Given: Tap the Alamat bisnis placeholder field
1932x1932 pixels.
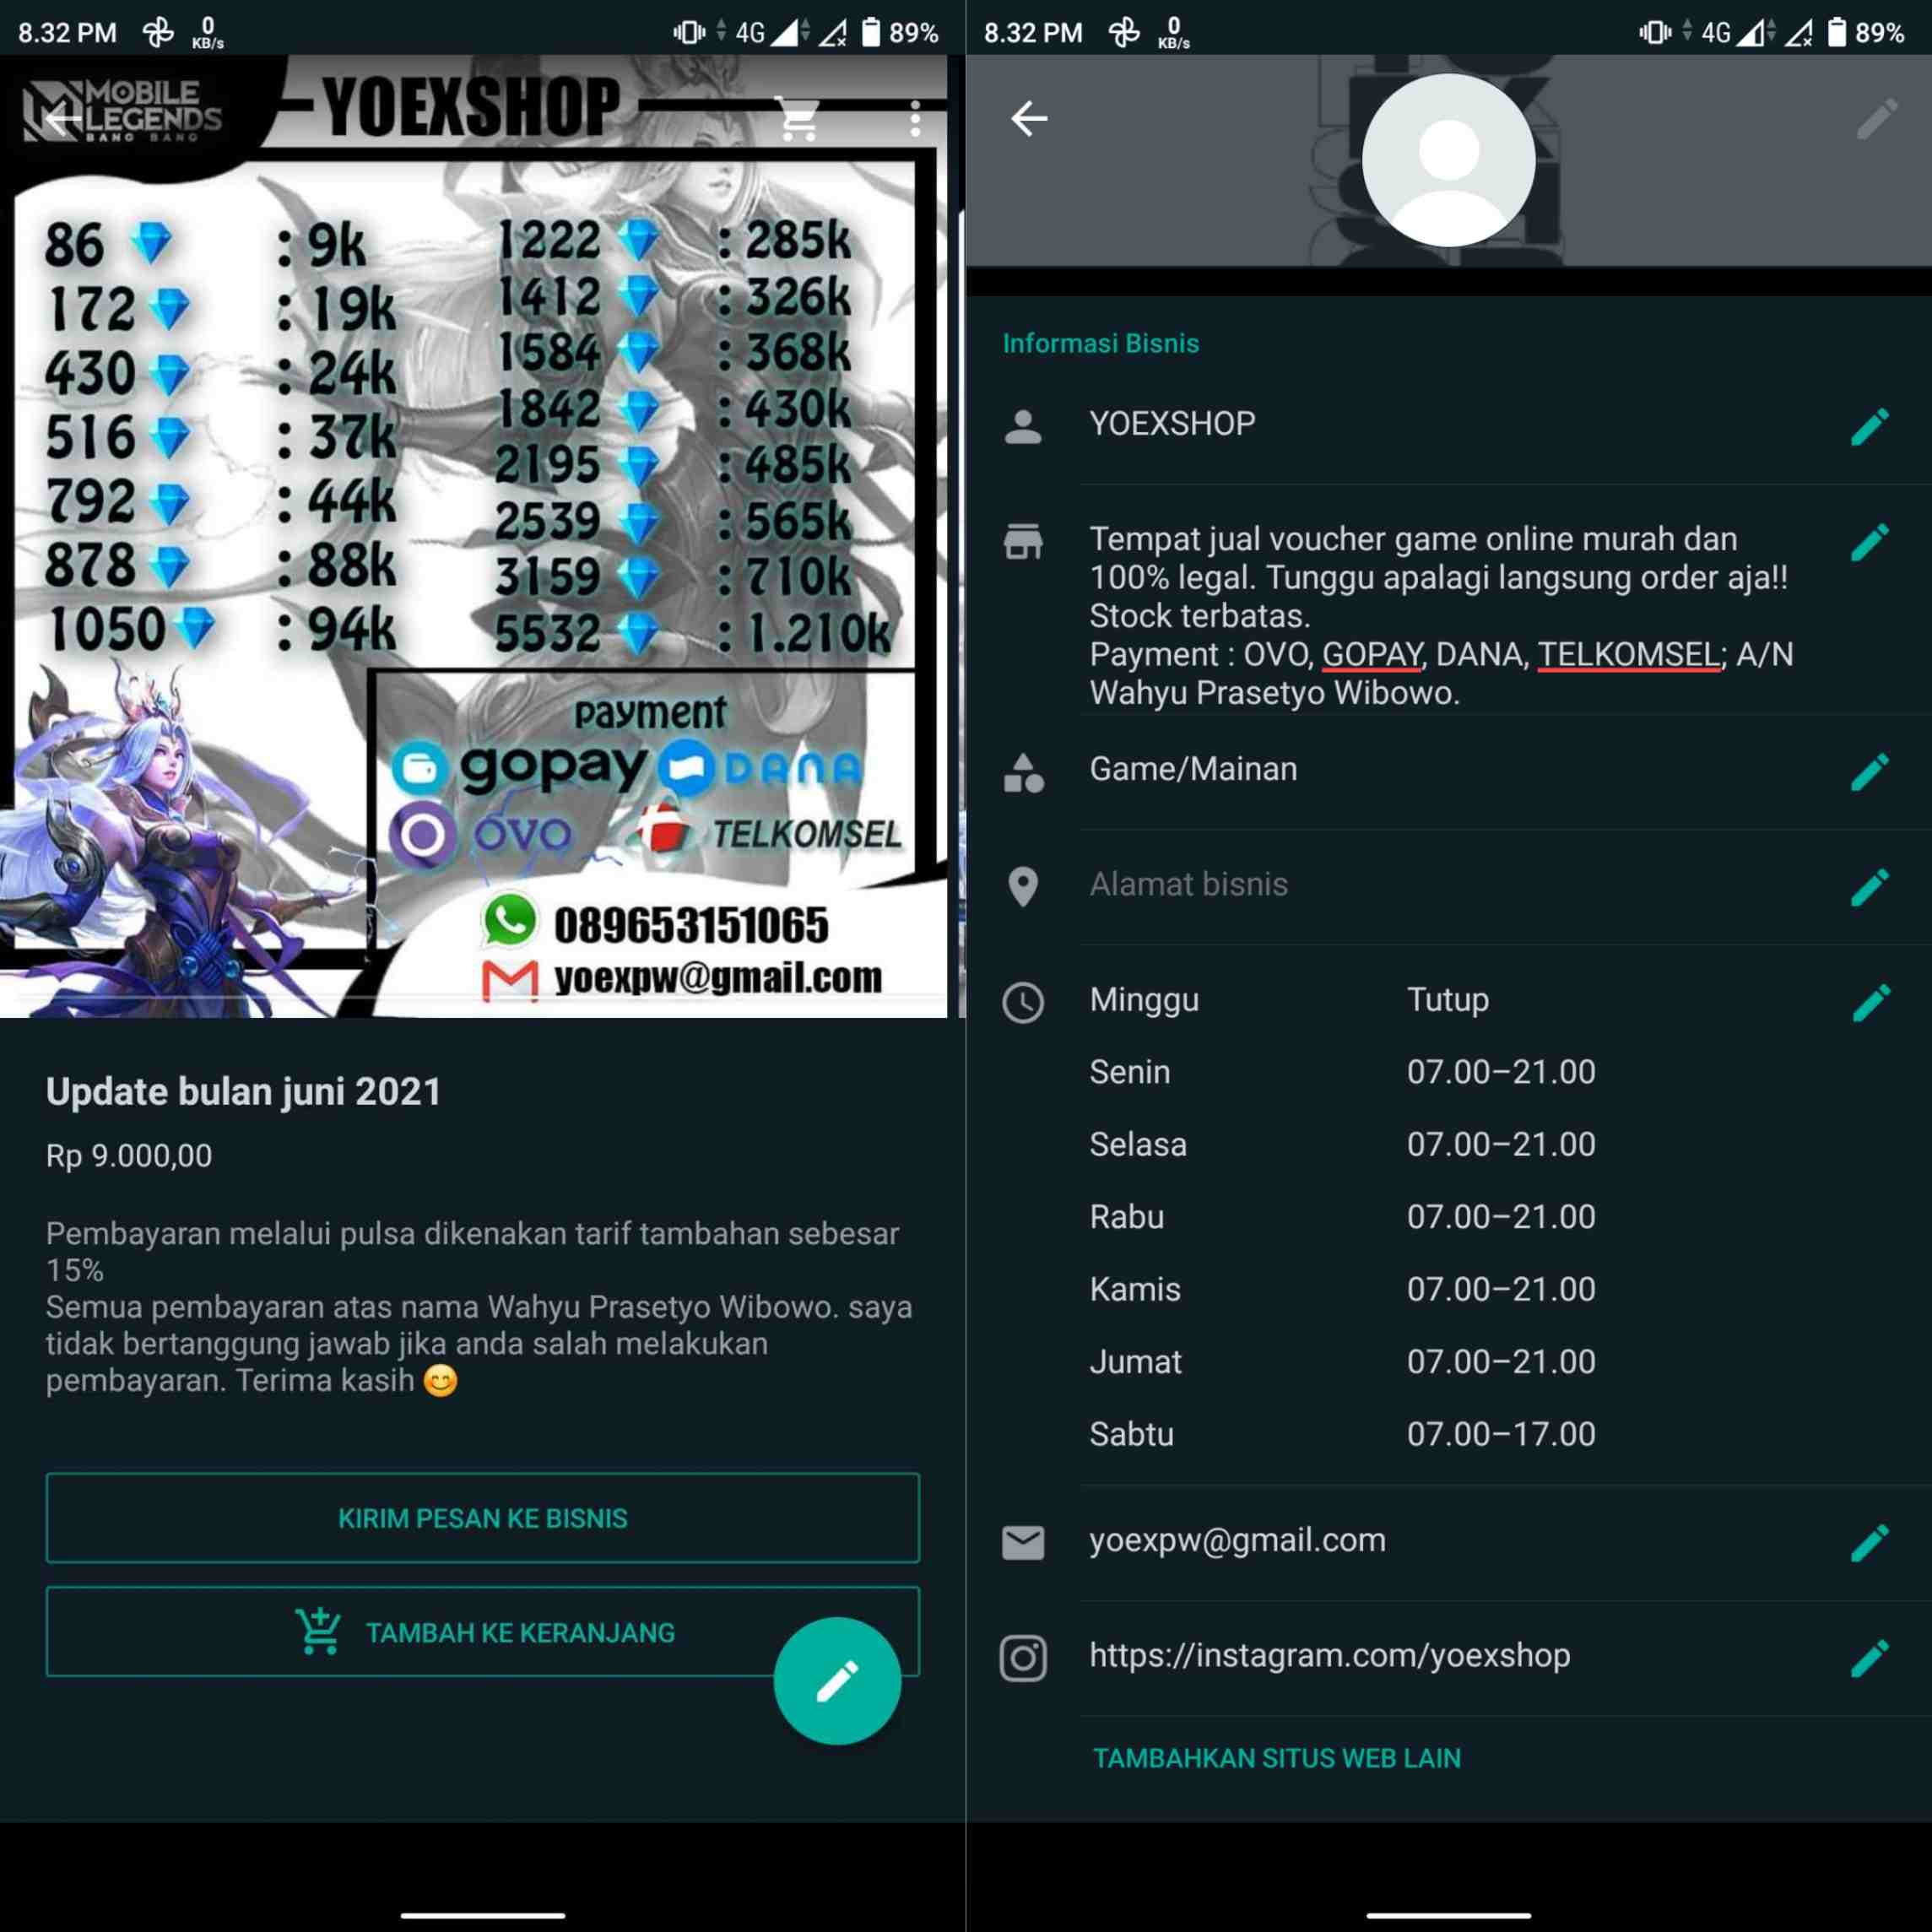Looking at the screenshot, I should point(1188,884).
